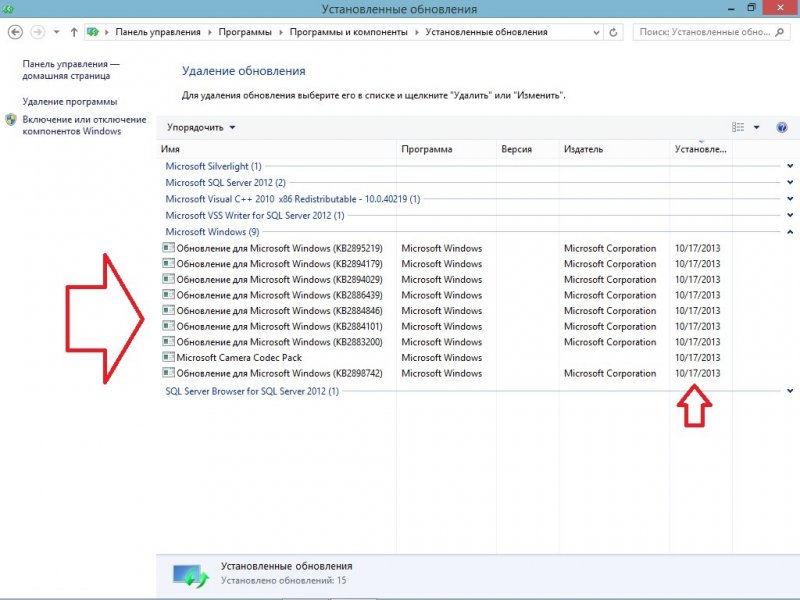Select update KB2894179 in the list
800x600 pixels.
tap(280, 264)
